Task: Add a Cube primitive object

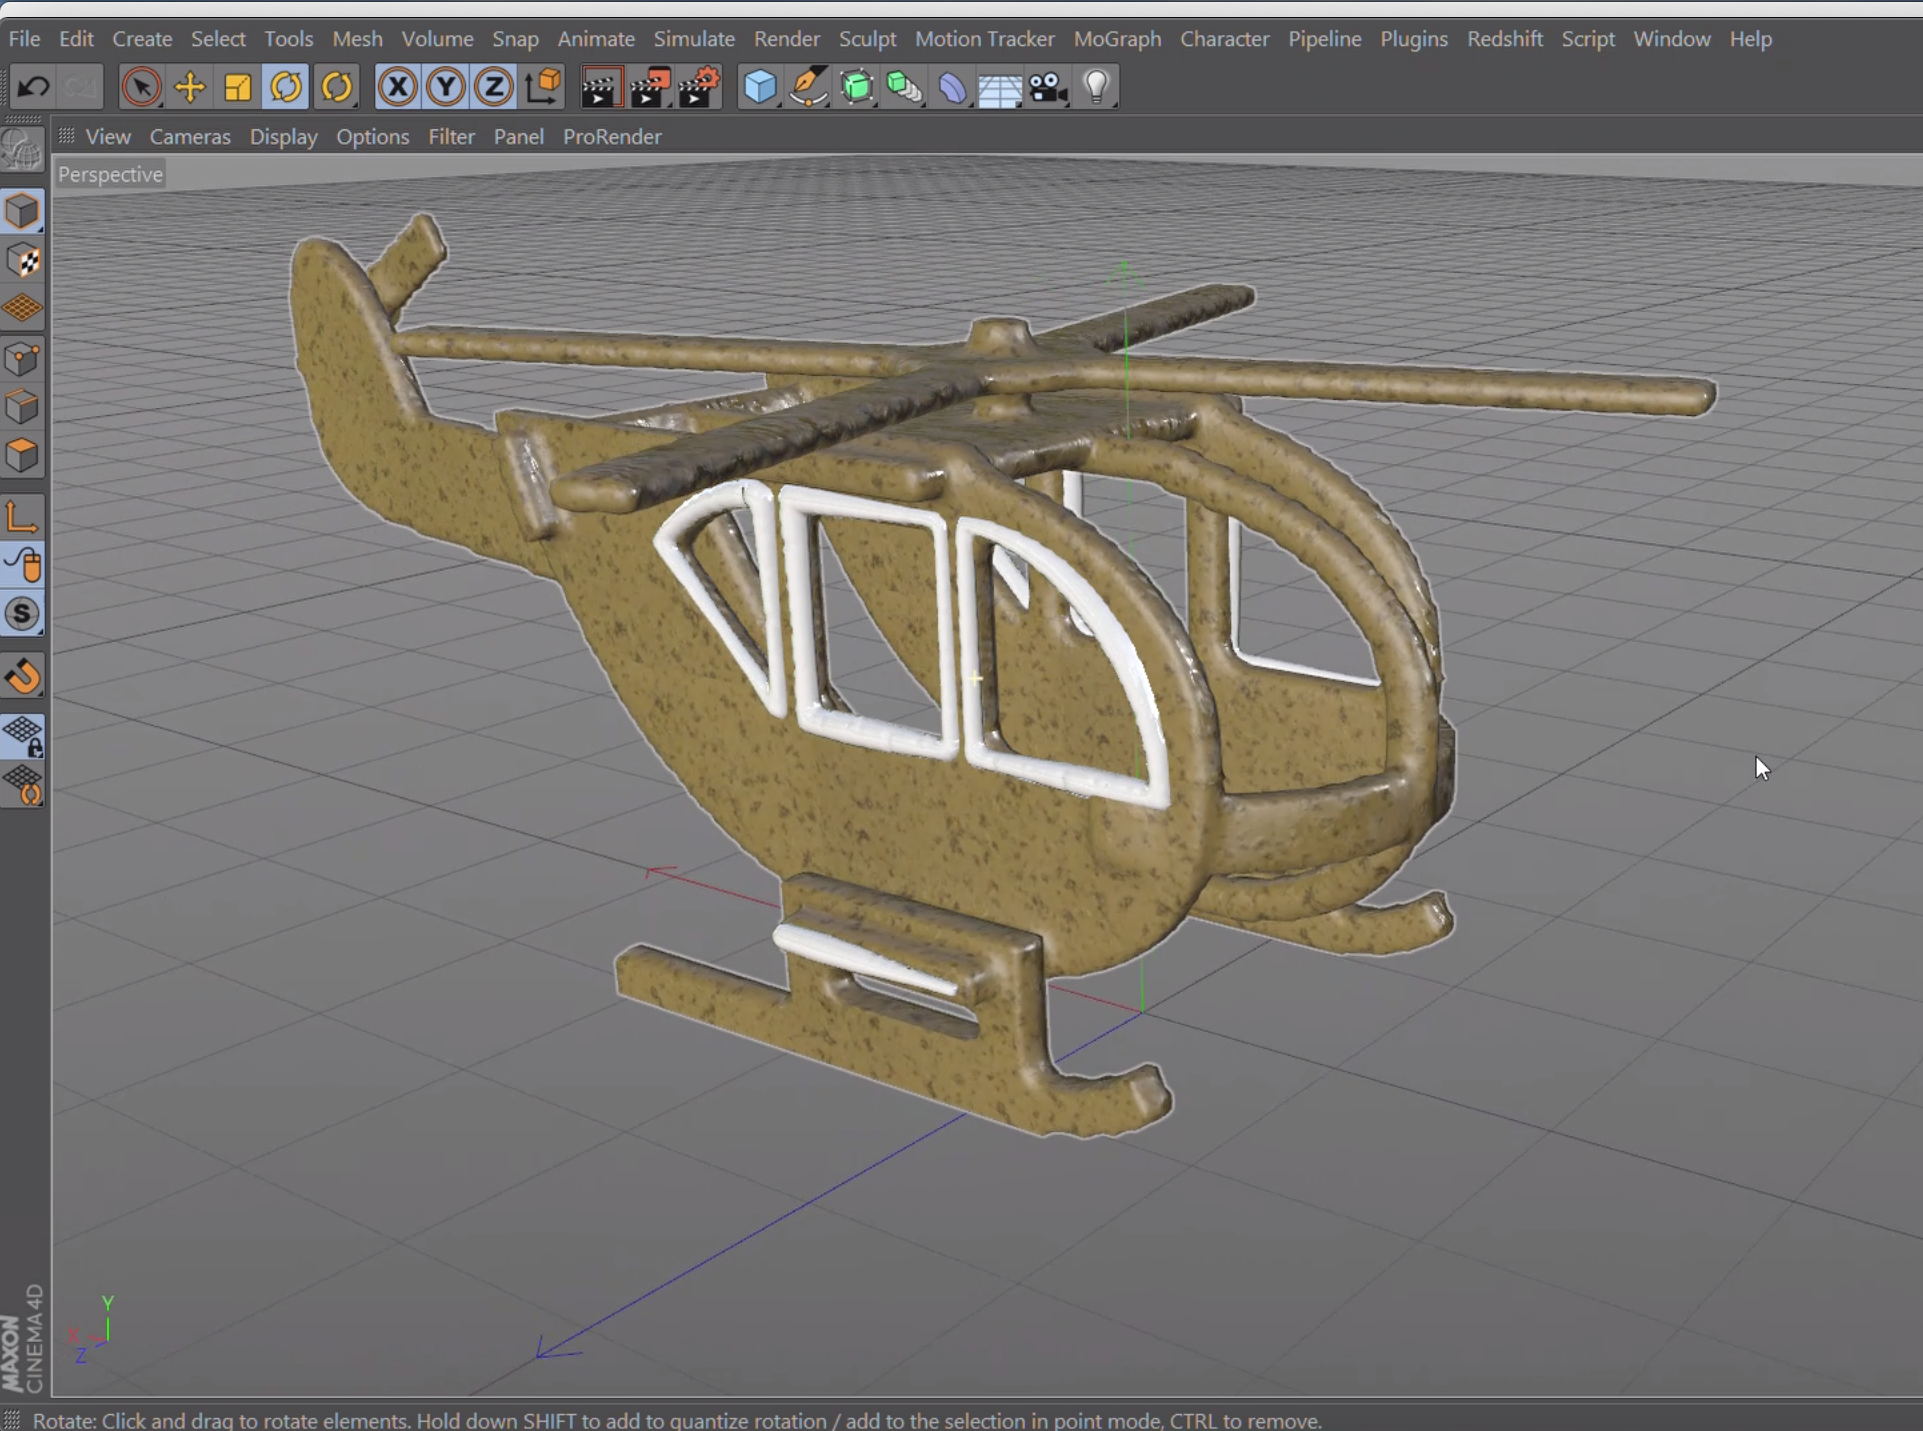Action: click(760, 87)
